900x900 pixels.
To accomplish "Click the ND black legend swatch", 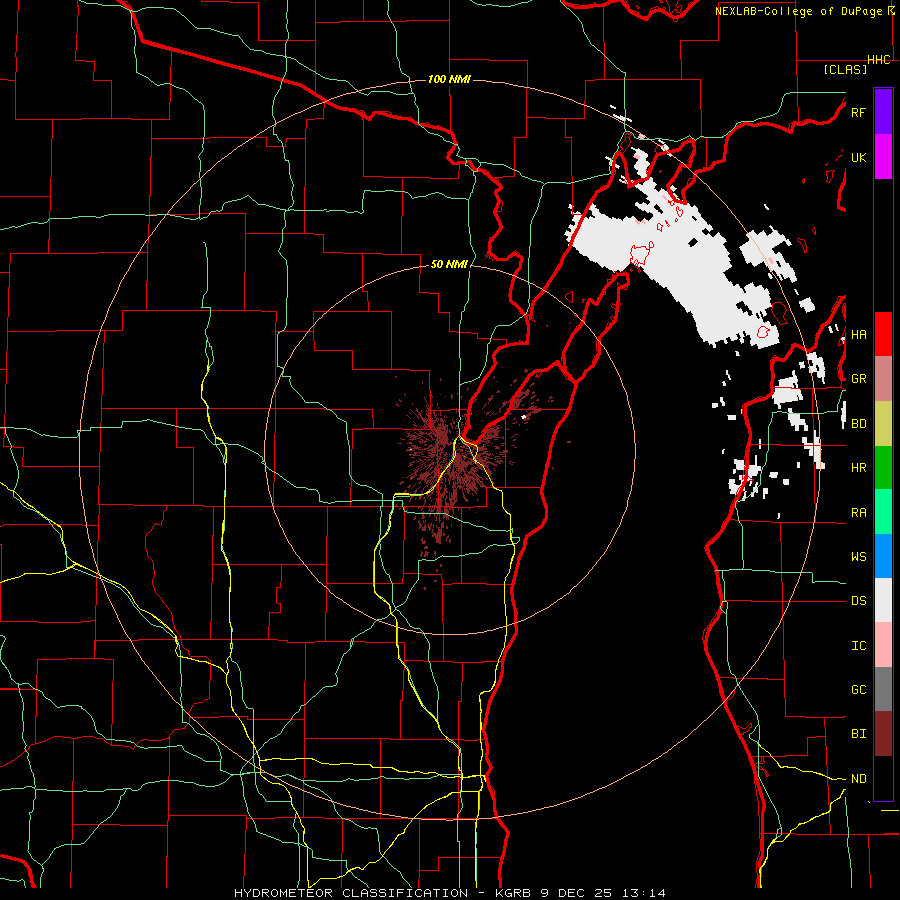I will tap(883, 778).
